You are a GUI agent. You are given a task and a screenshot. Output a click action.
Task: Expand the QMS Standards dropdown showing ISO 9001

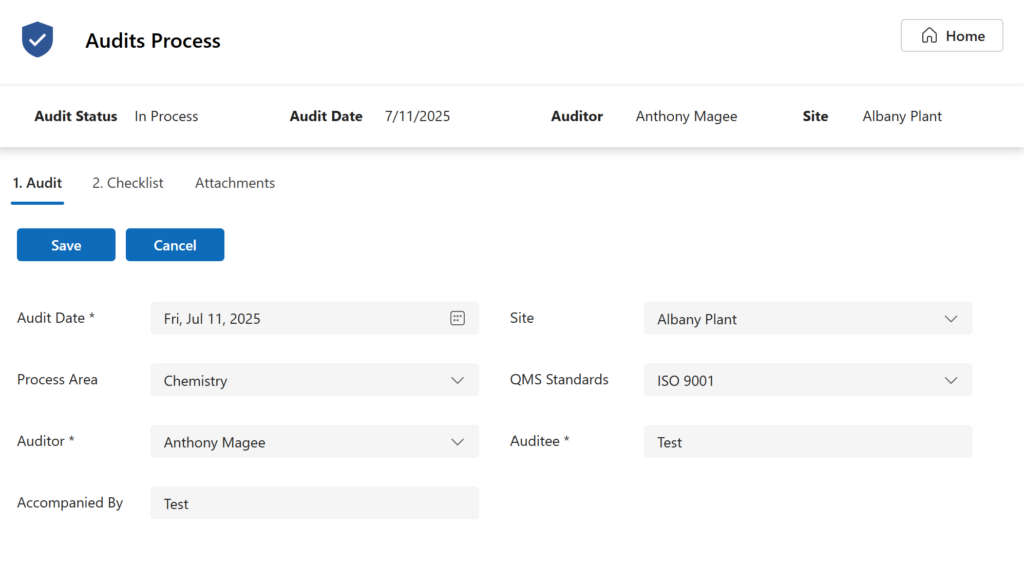808,380
